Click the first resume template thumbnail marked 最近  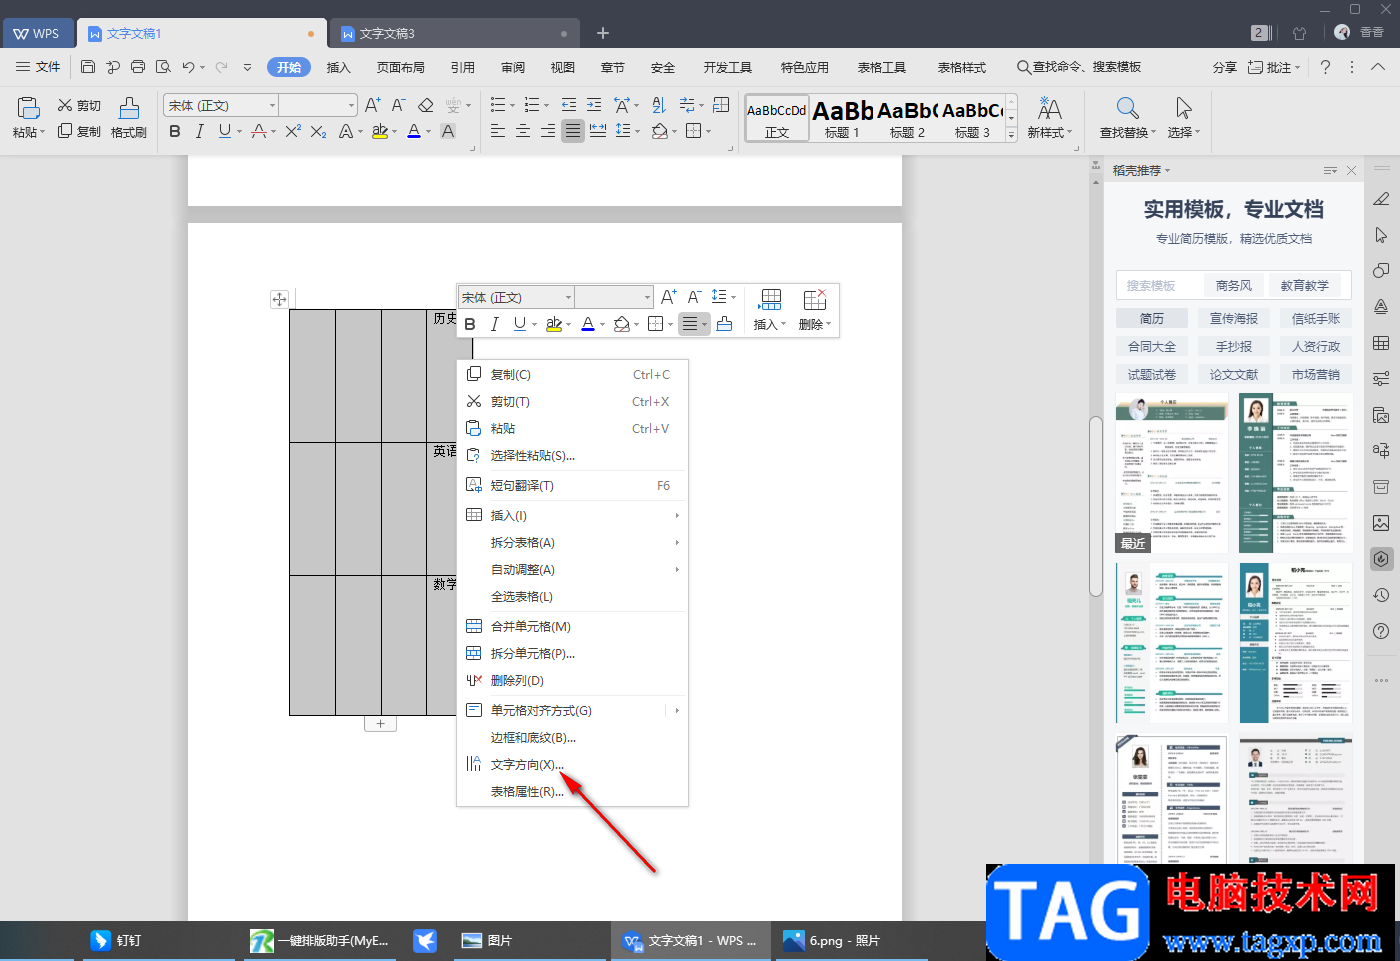click(1172, 473)
